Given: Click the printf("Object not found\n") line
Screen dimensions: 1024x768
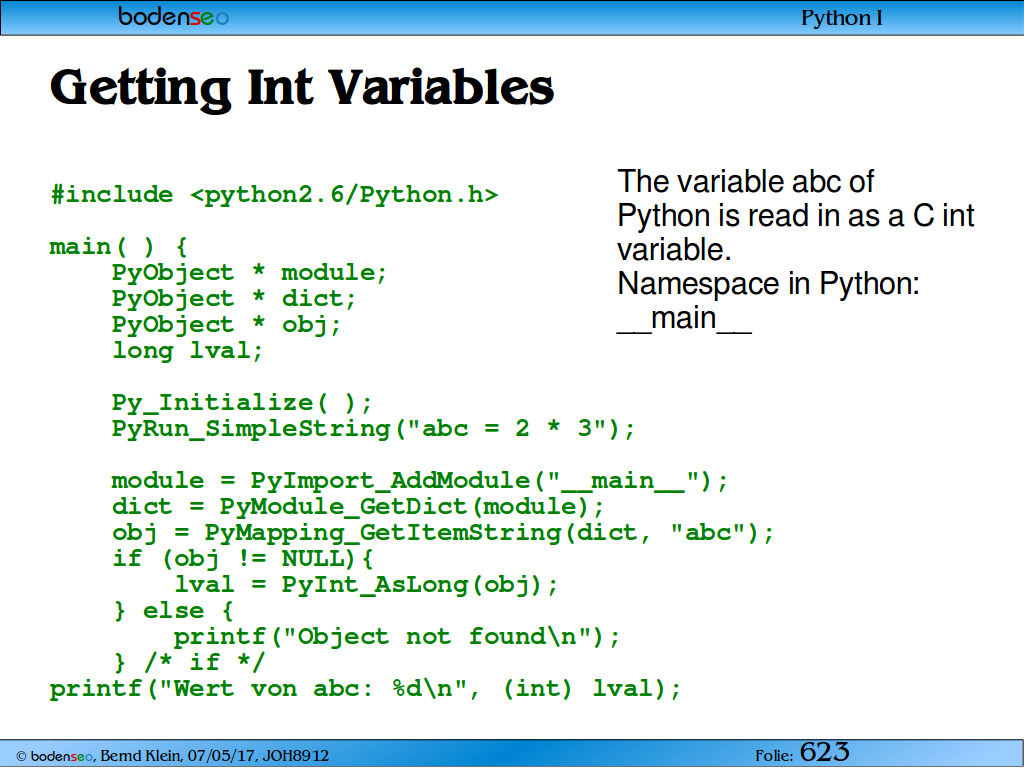Looking at the screenshot, I should [396, 637].
